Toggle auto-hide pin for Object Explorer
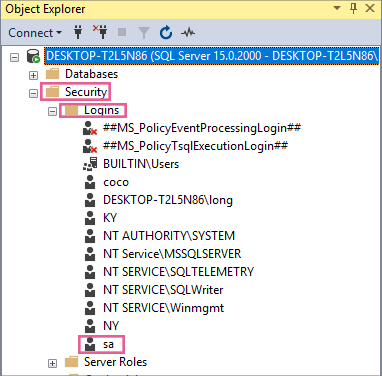382x376 pixels. (354, 8)
